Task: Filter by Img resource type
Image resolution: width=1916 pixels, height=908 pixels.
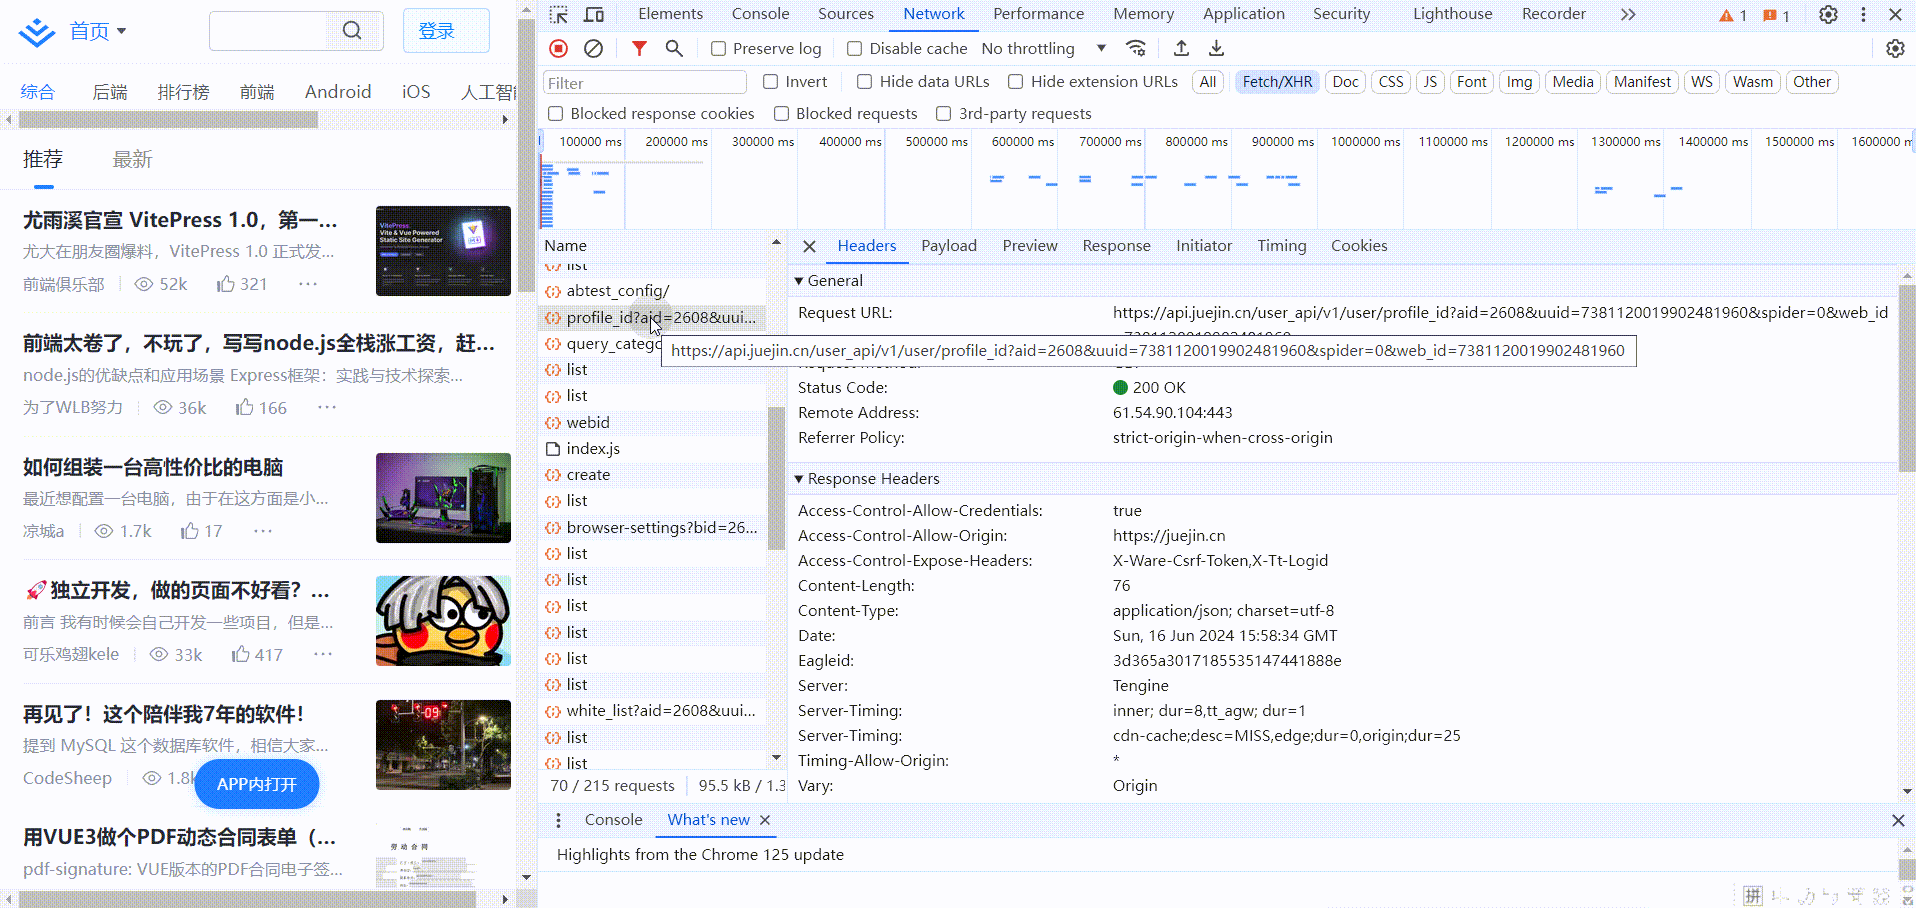Action: pos(1519,82)
